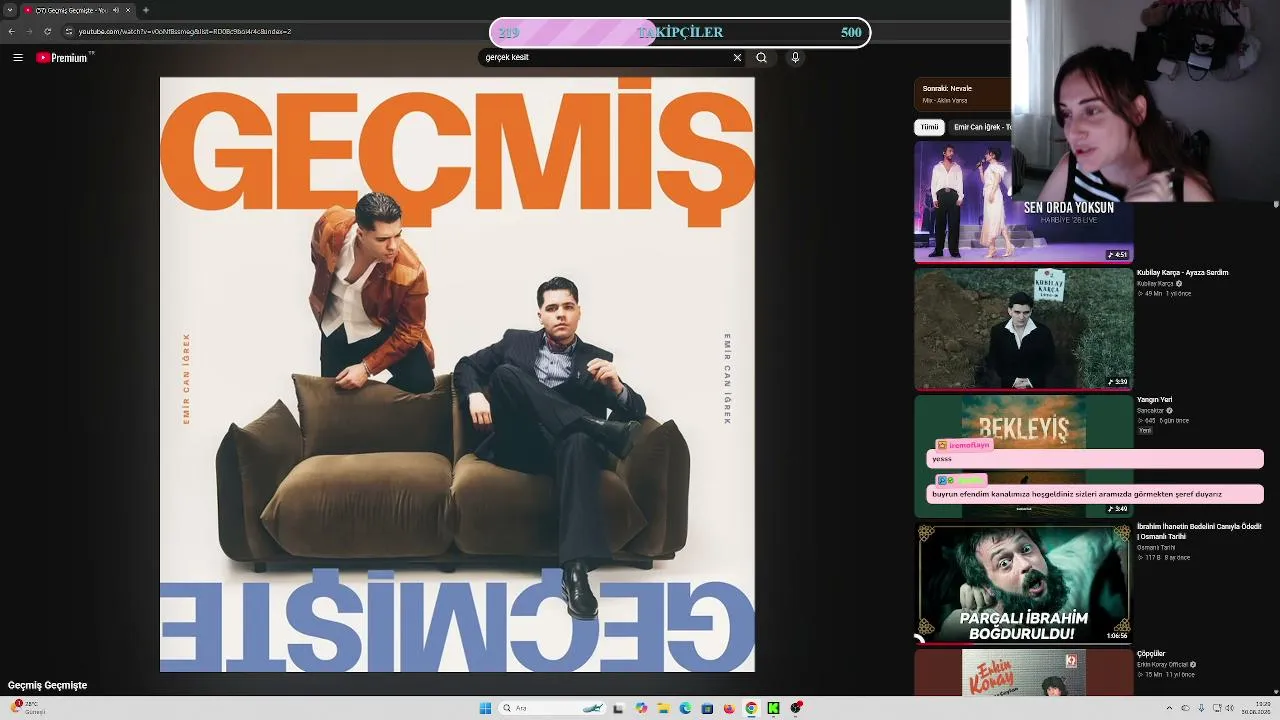Select the youtube.com address bar URL
The height and width of the screenshot is (720, 1280).
(x=185, y=31)
